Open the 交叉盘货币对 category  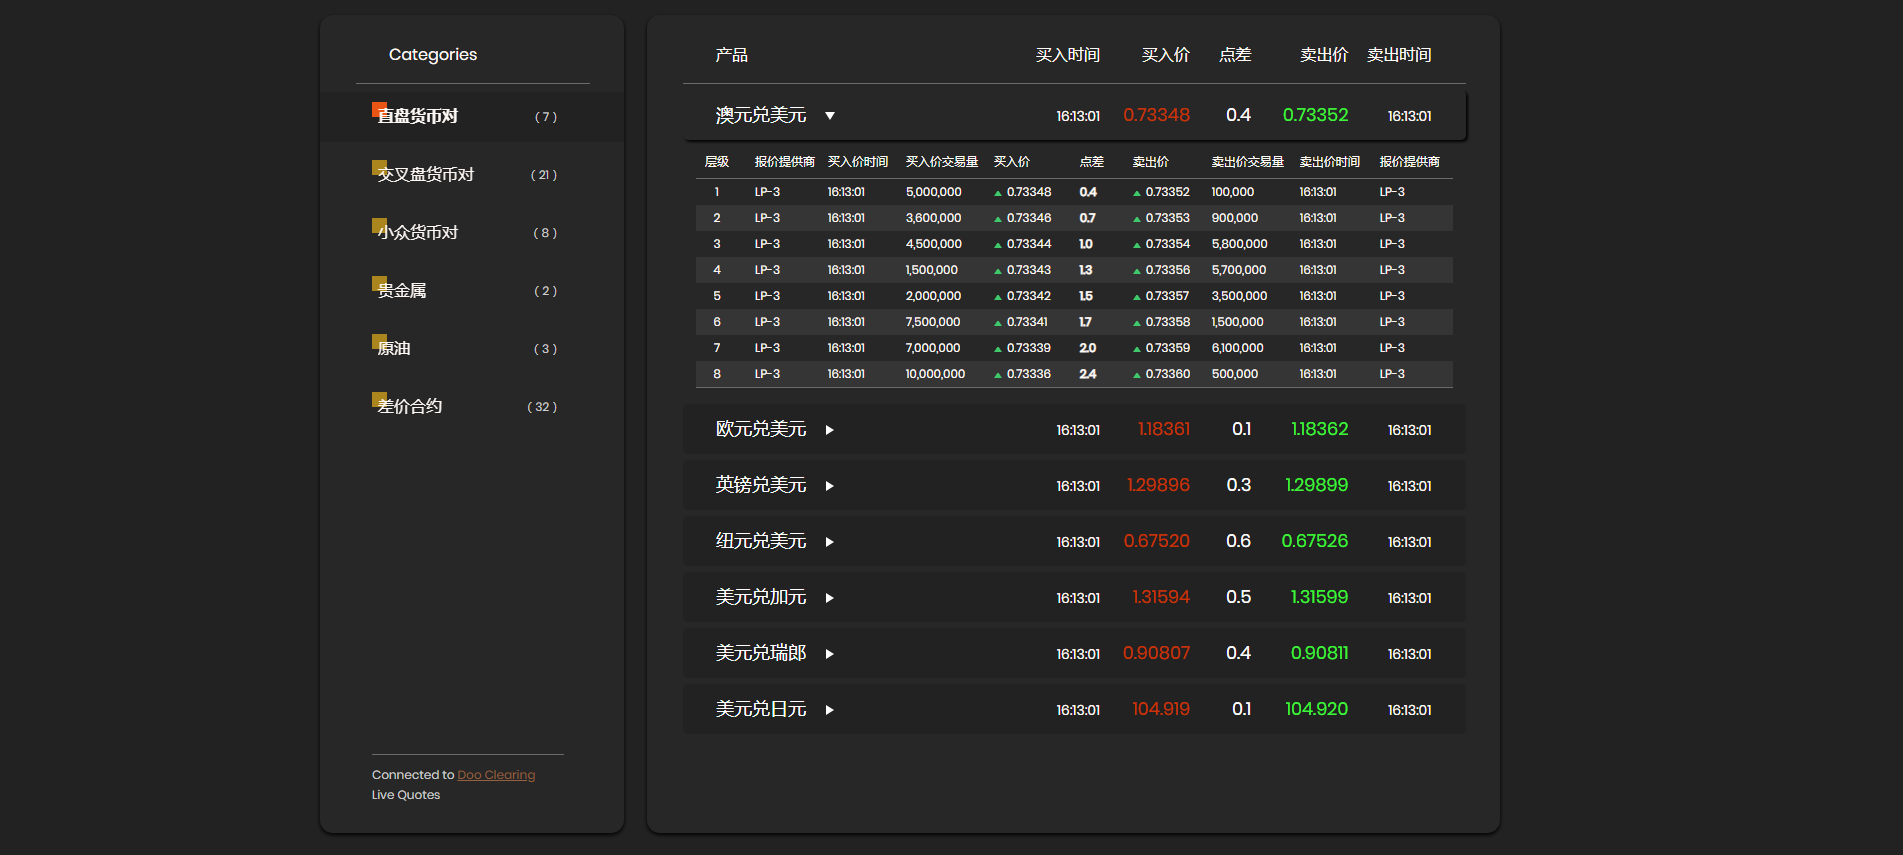(x=472, y=174)
